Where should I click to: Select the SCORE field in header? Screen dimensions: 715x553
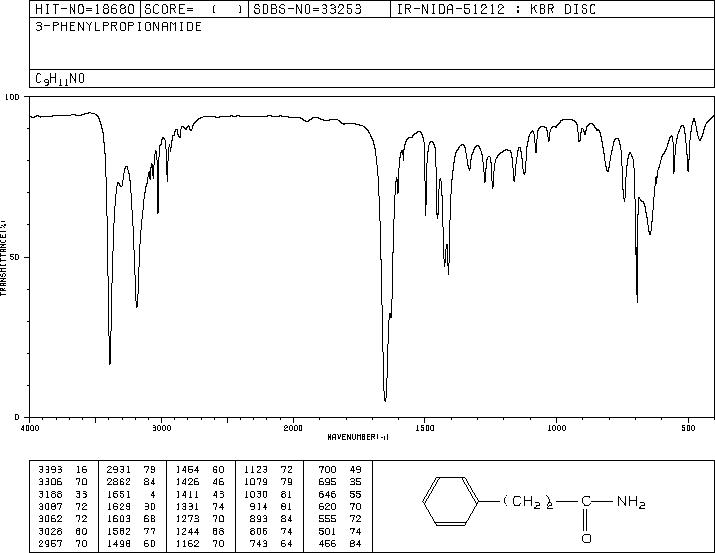pos(194,9)
